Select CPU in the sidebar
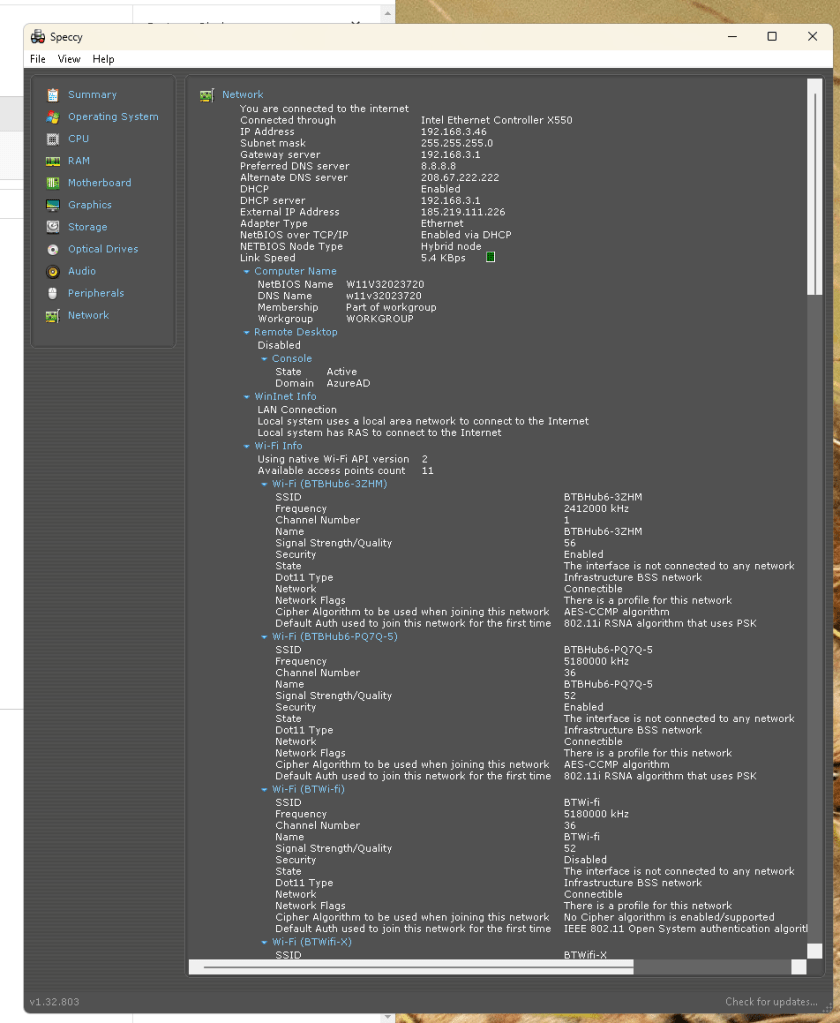Screen dimensions: 840x1023 click(x=78, y=139)
